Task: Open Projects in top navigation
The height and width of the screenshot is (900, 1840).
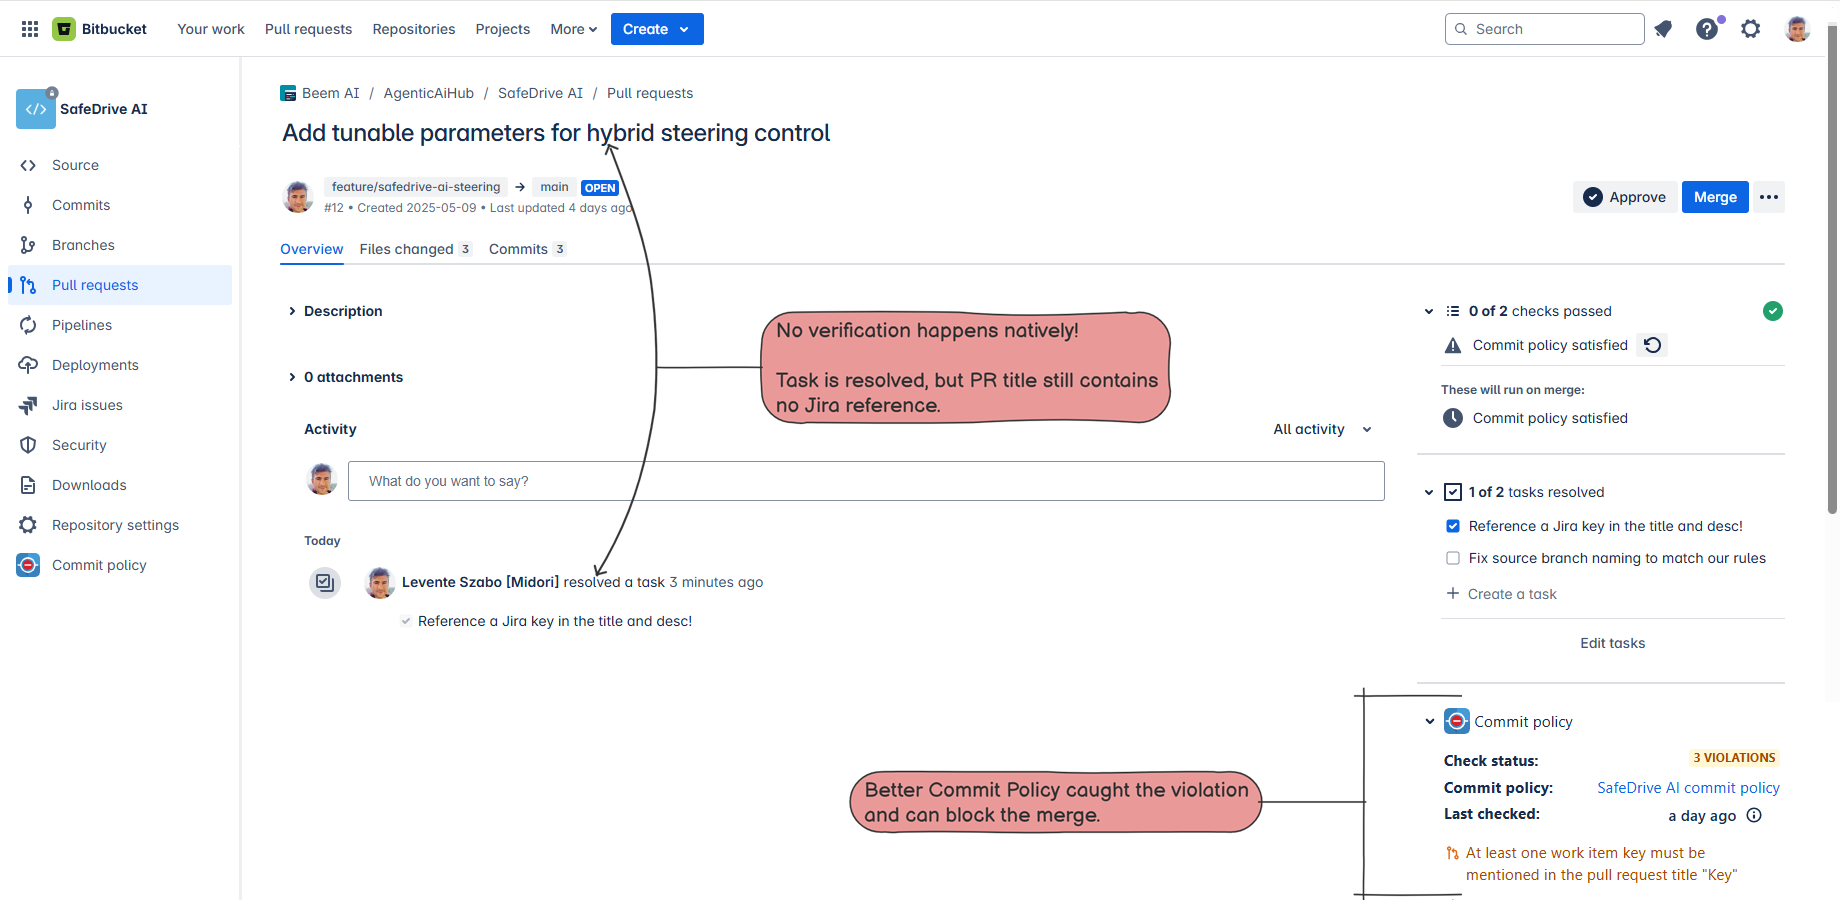Action: pos(503,29)
